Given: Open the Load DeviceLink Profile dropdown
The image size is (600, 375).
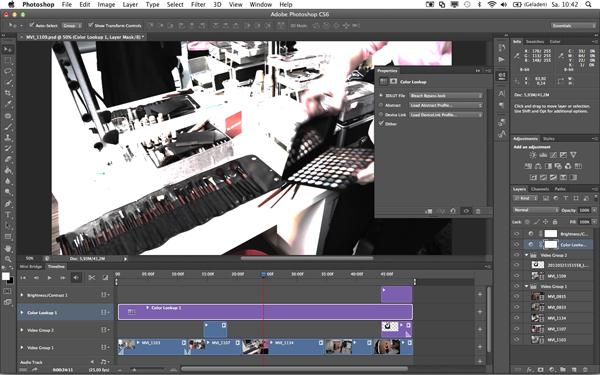Looking at the screenshot, I should click(446, 114).
